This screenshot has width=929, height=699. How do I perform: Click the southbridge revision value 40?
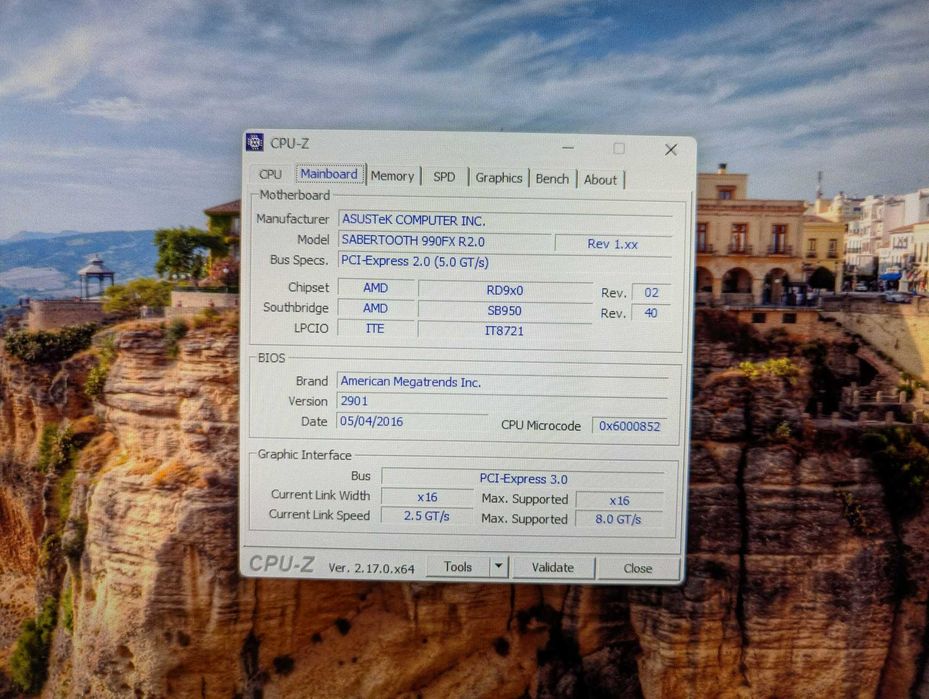point(651,313)
